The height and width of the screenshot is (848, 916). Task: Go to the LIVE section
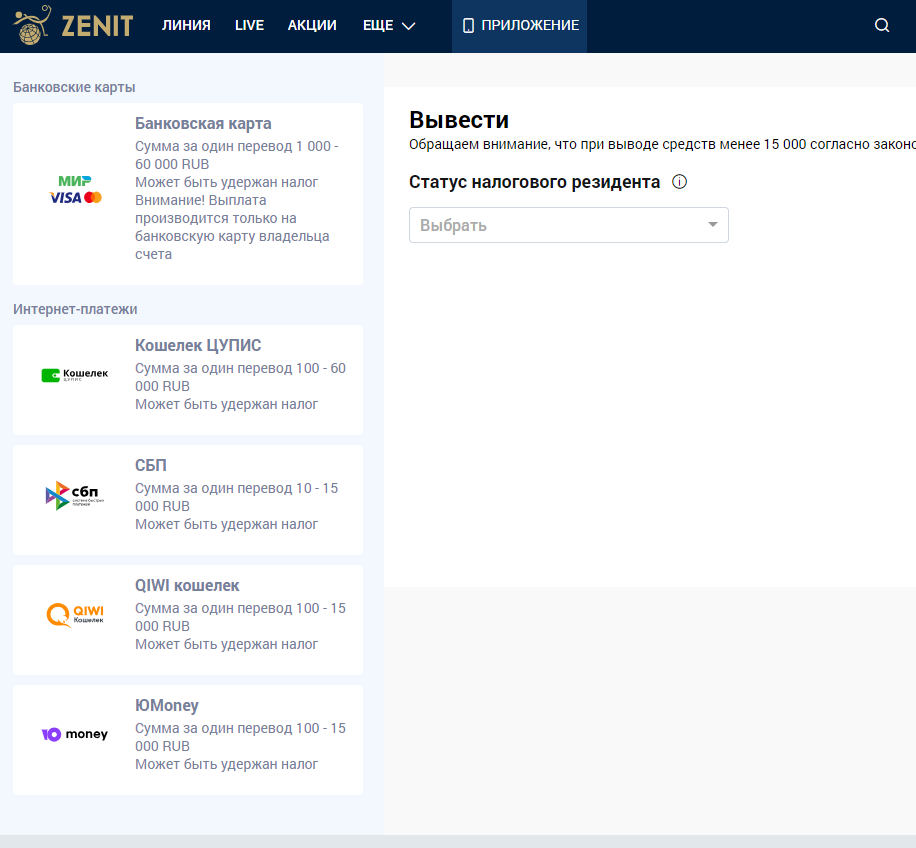tap(249, 25)
